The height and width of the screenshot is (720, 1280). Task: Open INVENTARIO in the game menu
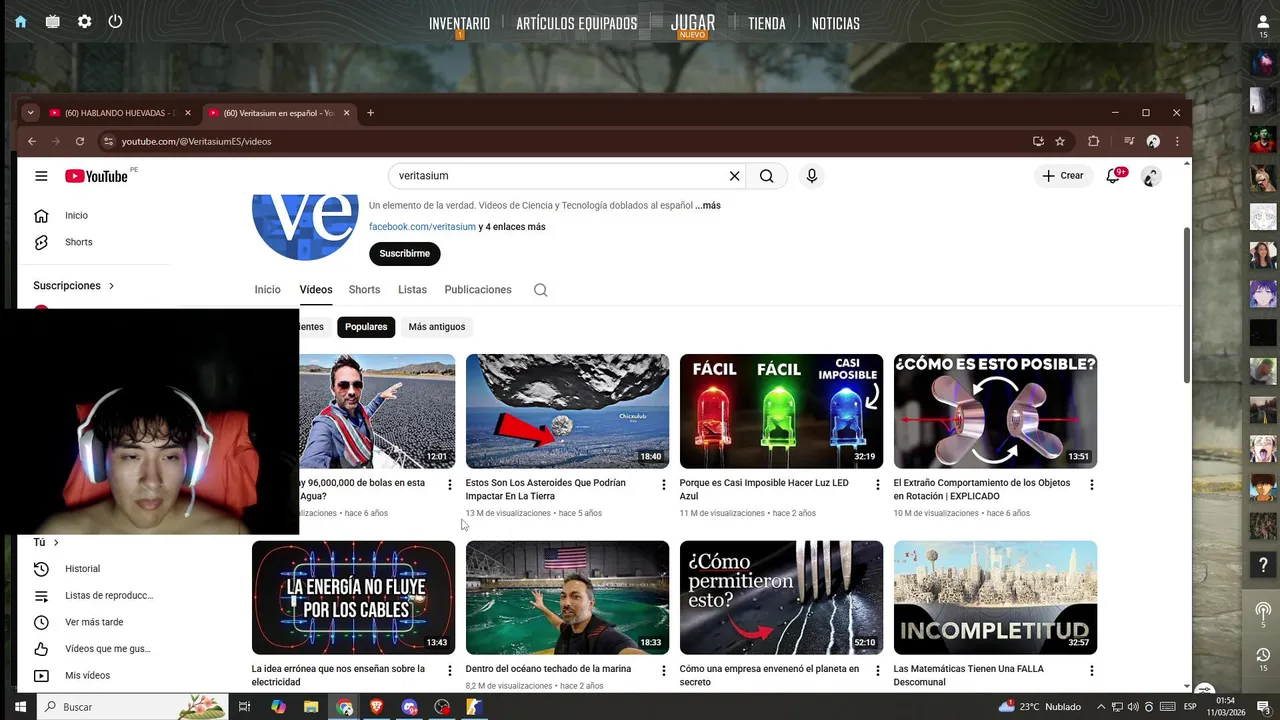tap(460, 23)
